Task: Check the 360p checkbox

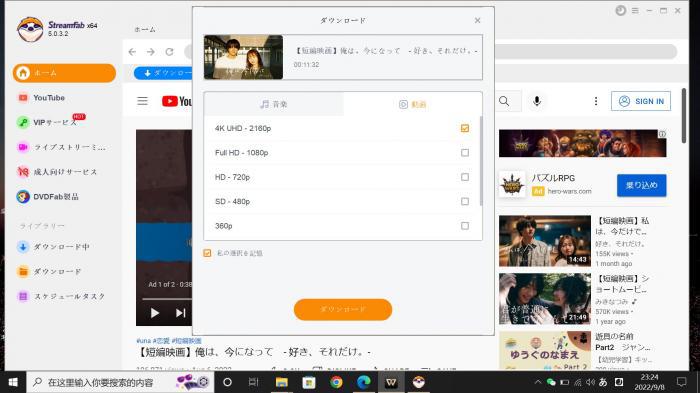Action: click(x=465, y=226)
